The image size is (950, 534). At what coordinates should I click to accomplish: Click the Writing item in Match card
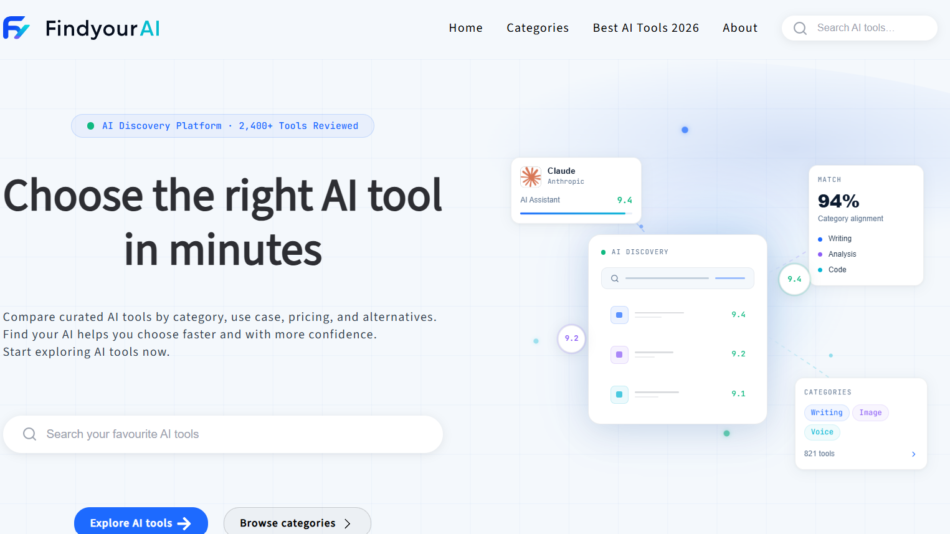click(x=839, y=239)
